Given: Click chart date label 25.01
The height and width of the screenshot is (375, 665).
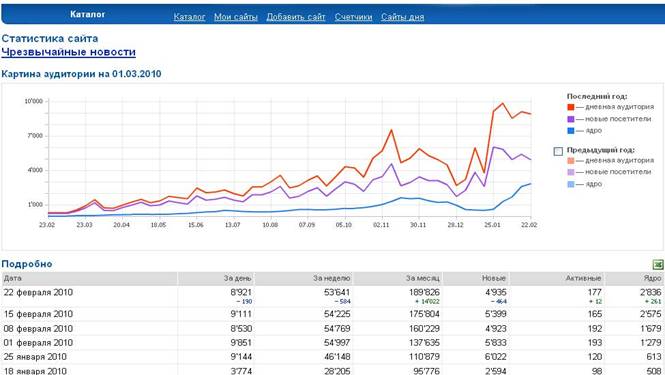Looking at the screenshot, I should tap(492, 225).
